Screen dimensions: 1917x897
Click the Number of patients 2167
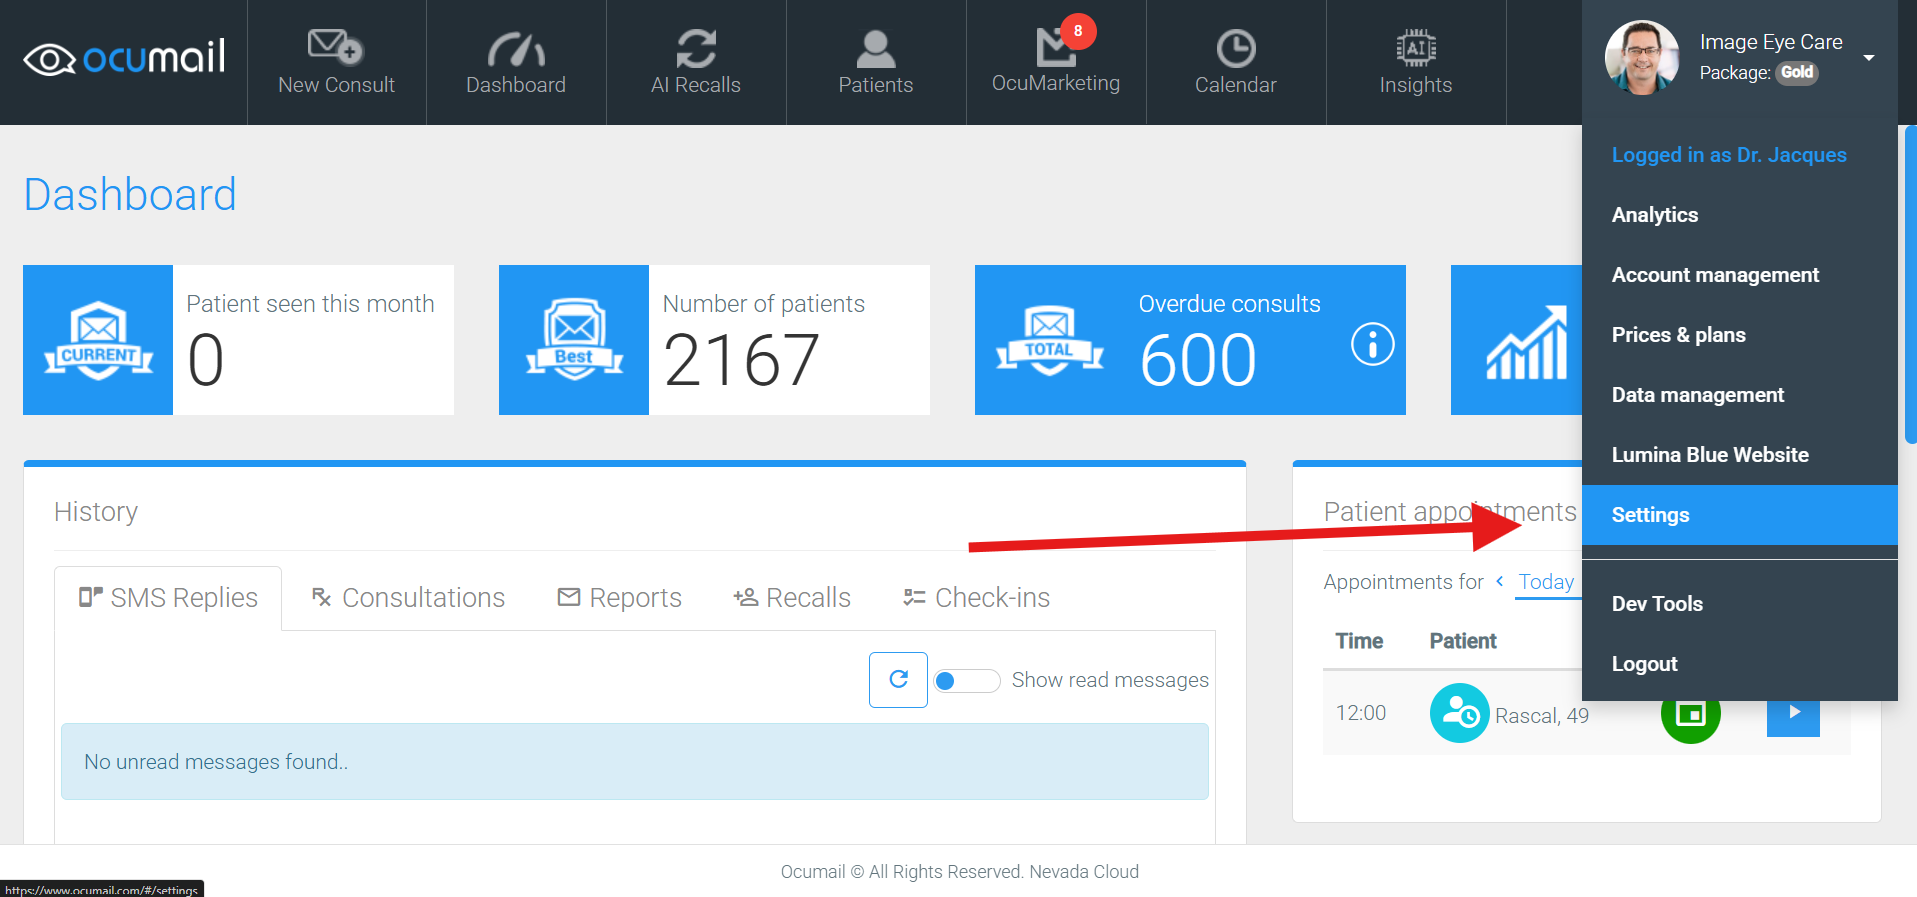click(x=742, y=360)
